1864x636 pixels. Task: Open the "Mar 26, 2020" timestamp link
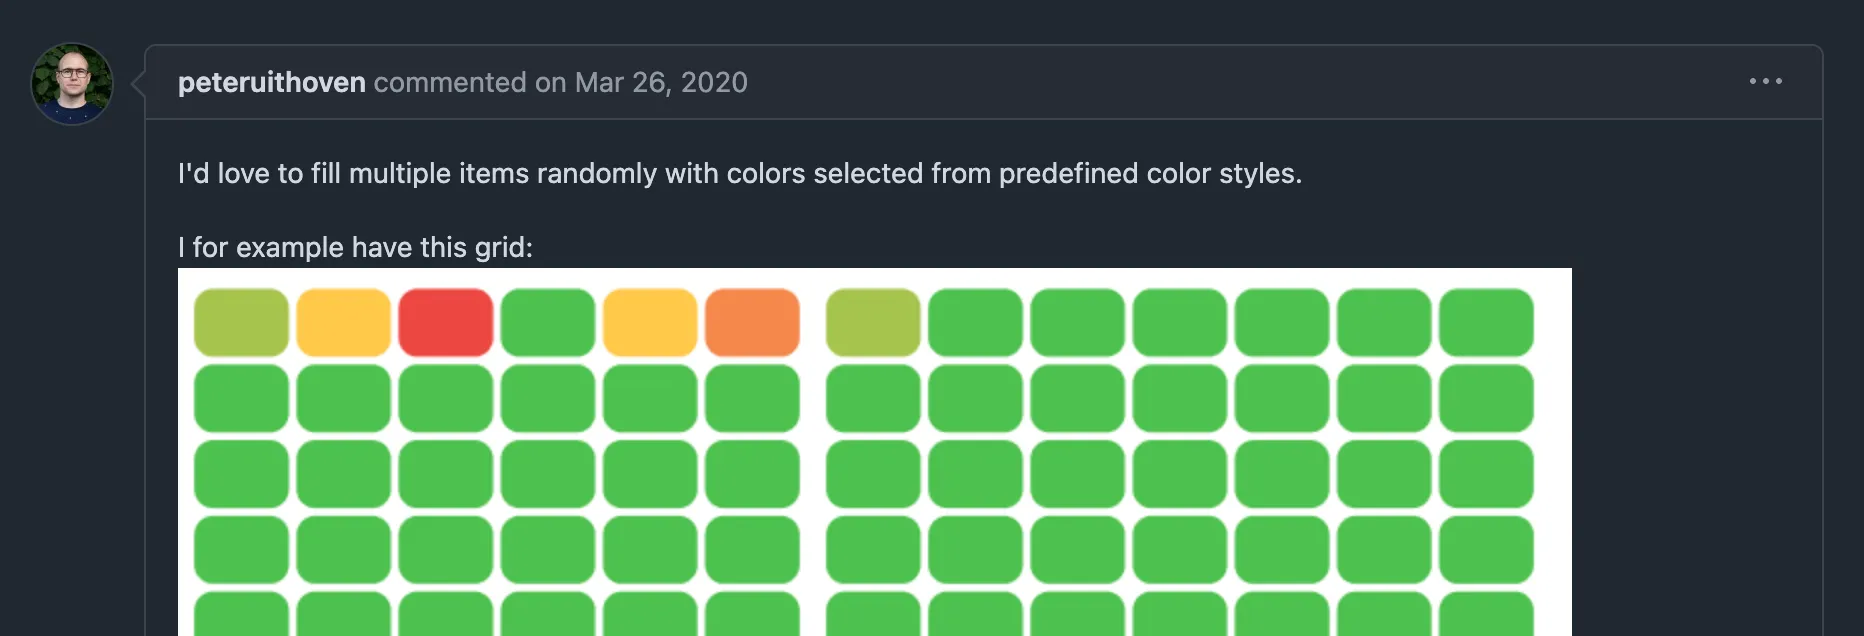point(661,82)
